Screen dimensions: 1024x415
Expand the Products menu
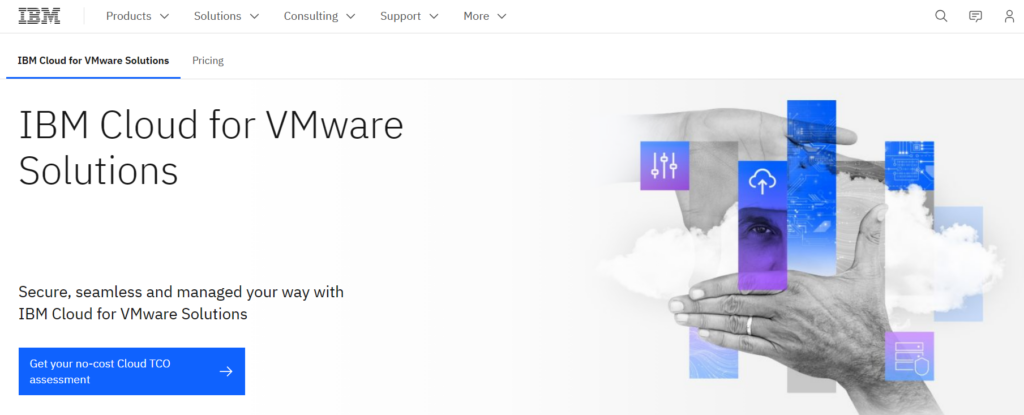point(137,16)
